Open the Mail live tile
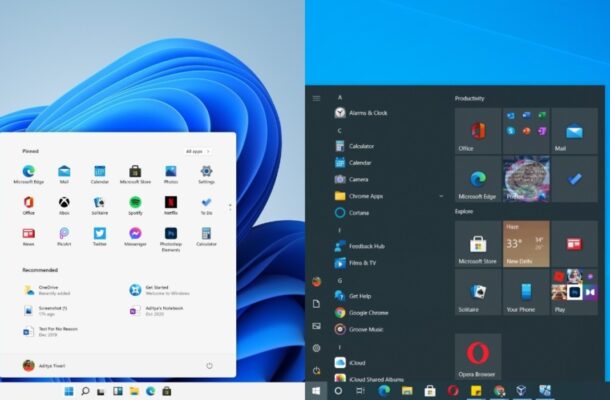Image resolution: width=610 pixels, height=400 pixels. pos(574,131)
